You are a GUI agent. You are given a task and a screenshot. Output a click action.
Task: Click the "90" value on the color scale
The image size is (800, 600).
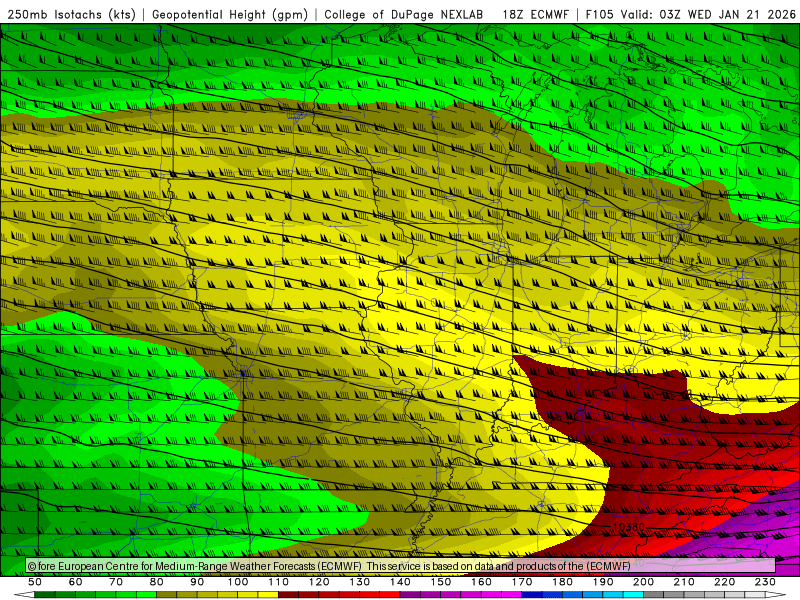point(197,582)
